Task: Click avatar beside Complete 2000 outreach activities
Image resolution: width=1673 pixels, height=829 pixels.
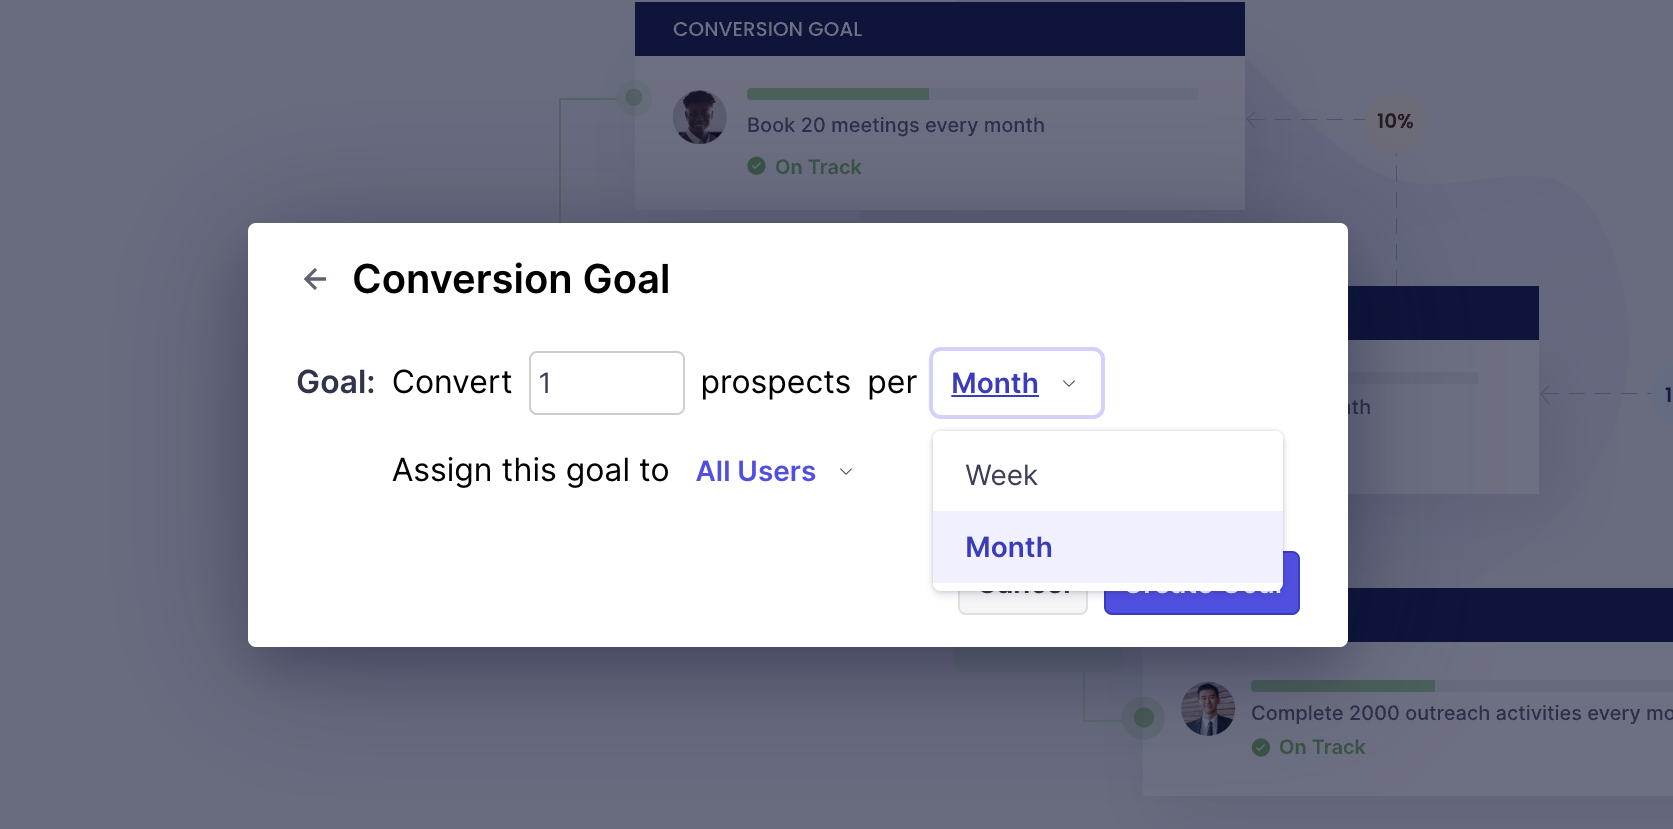Action: (x=1208, y=709)
